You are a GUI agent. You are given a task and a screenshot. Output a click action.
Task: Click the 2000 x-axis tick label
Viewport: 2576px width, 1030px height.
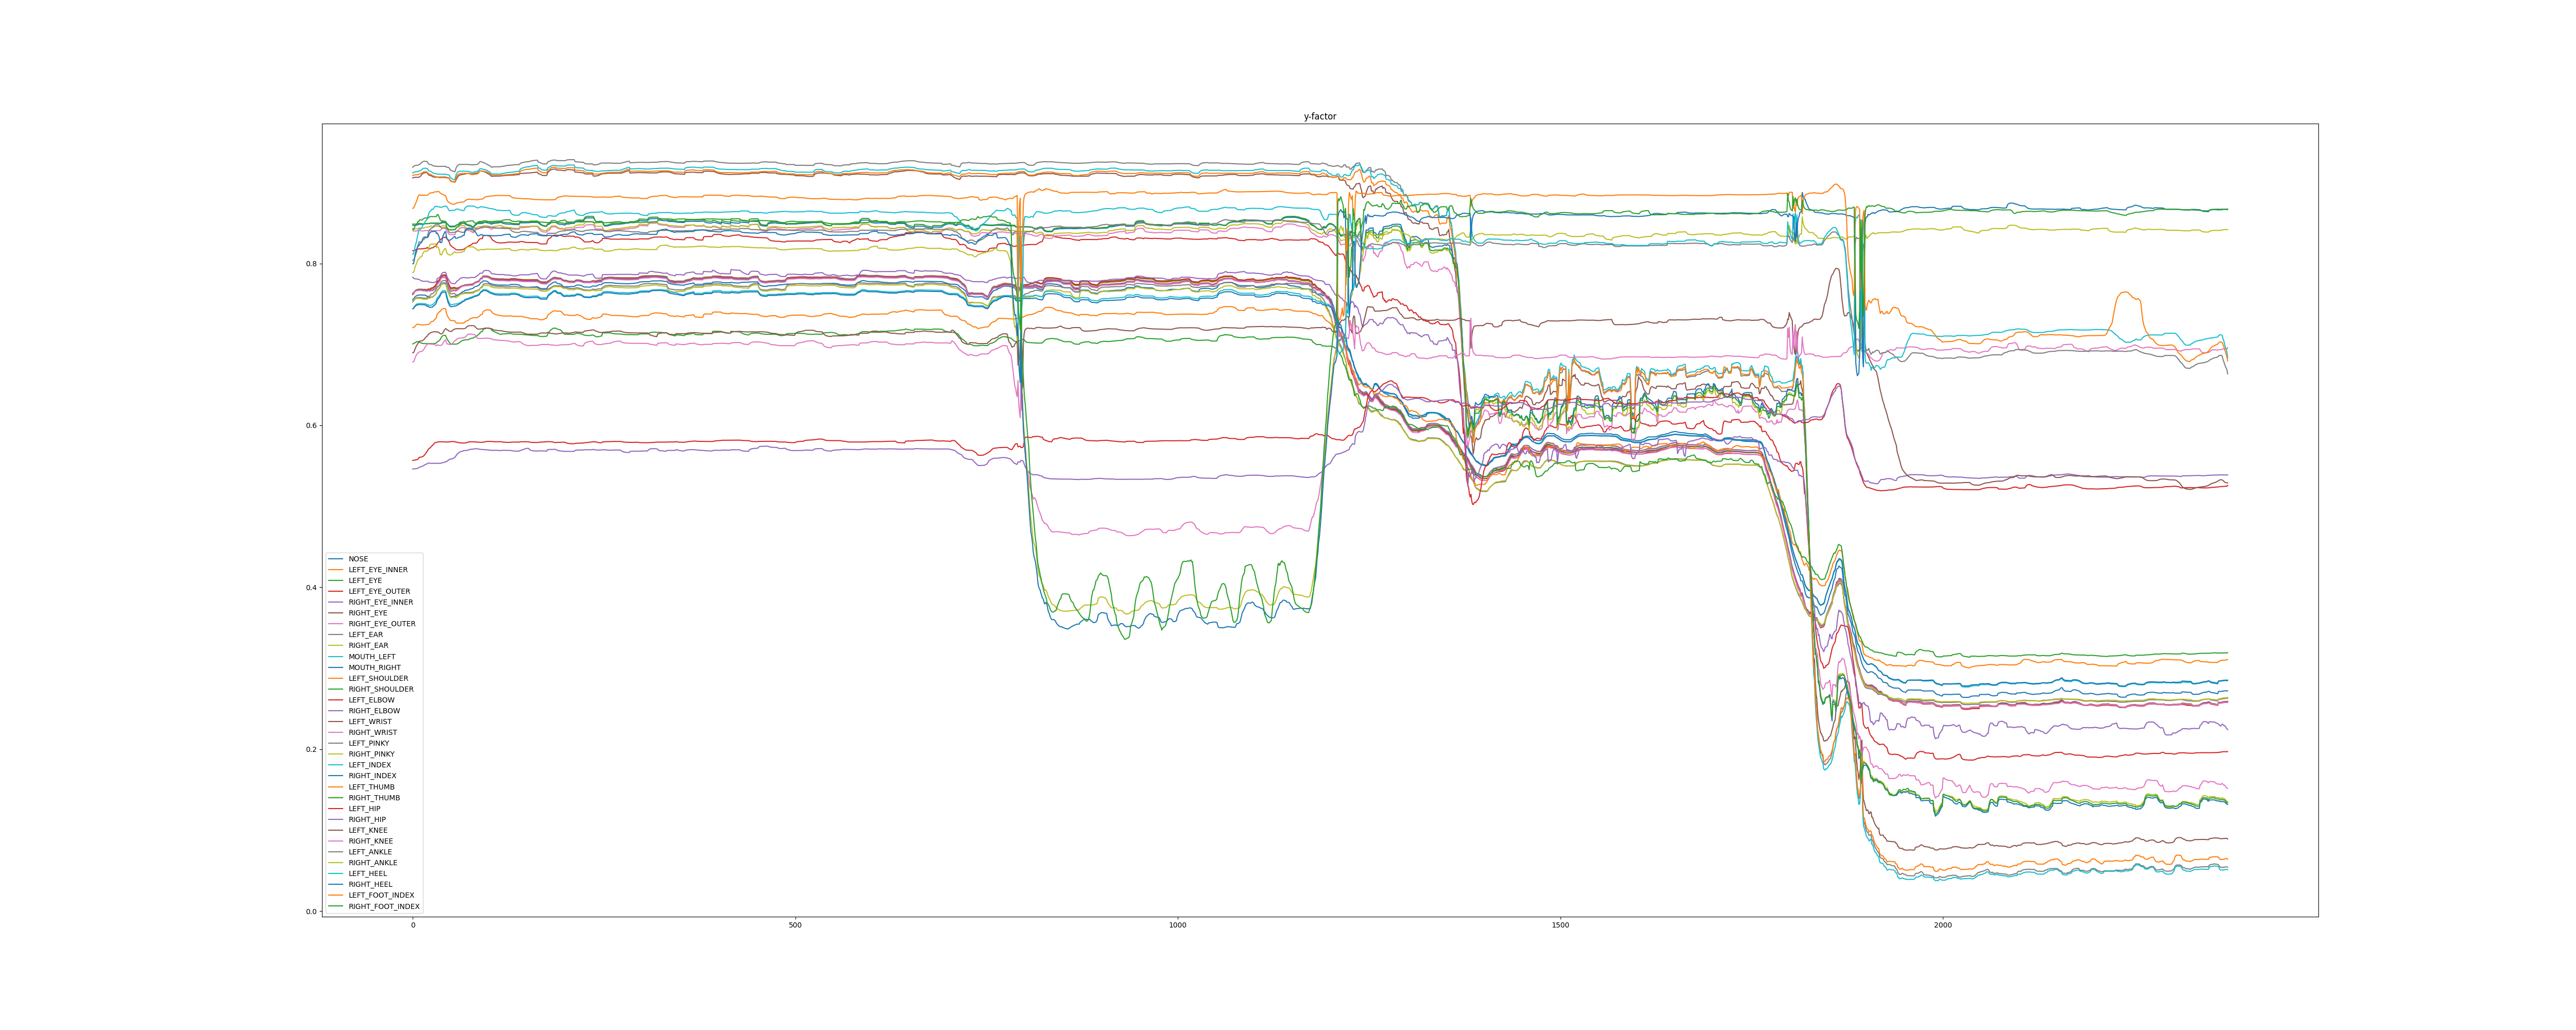click(1942, 925)
